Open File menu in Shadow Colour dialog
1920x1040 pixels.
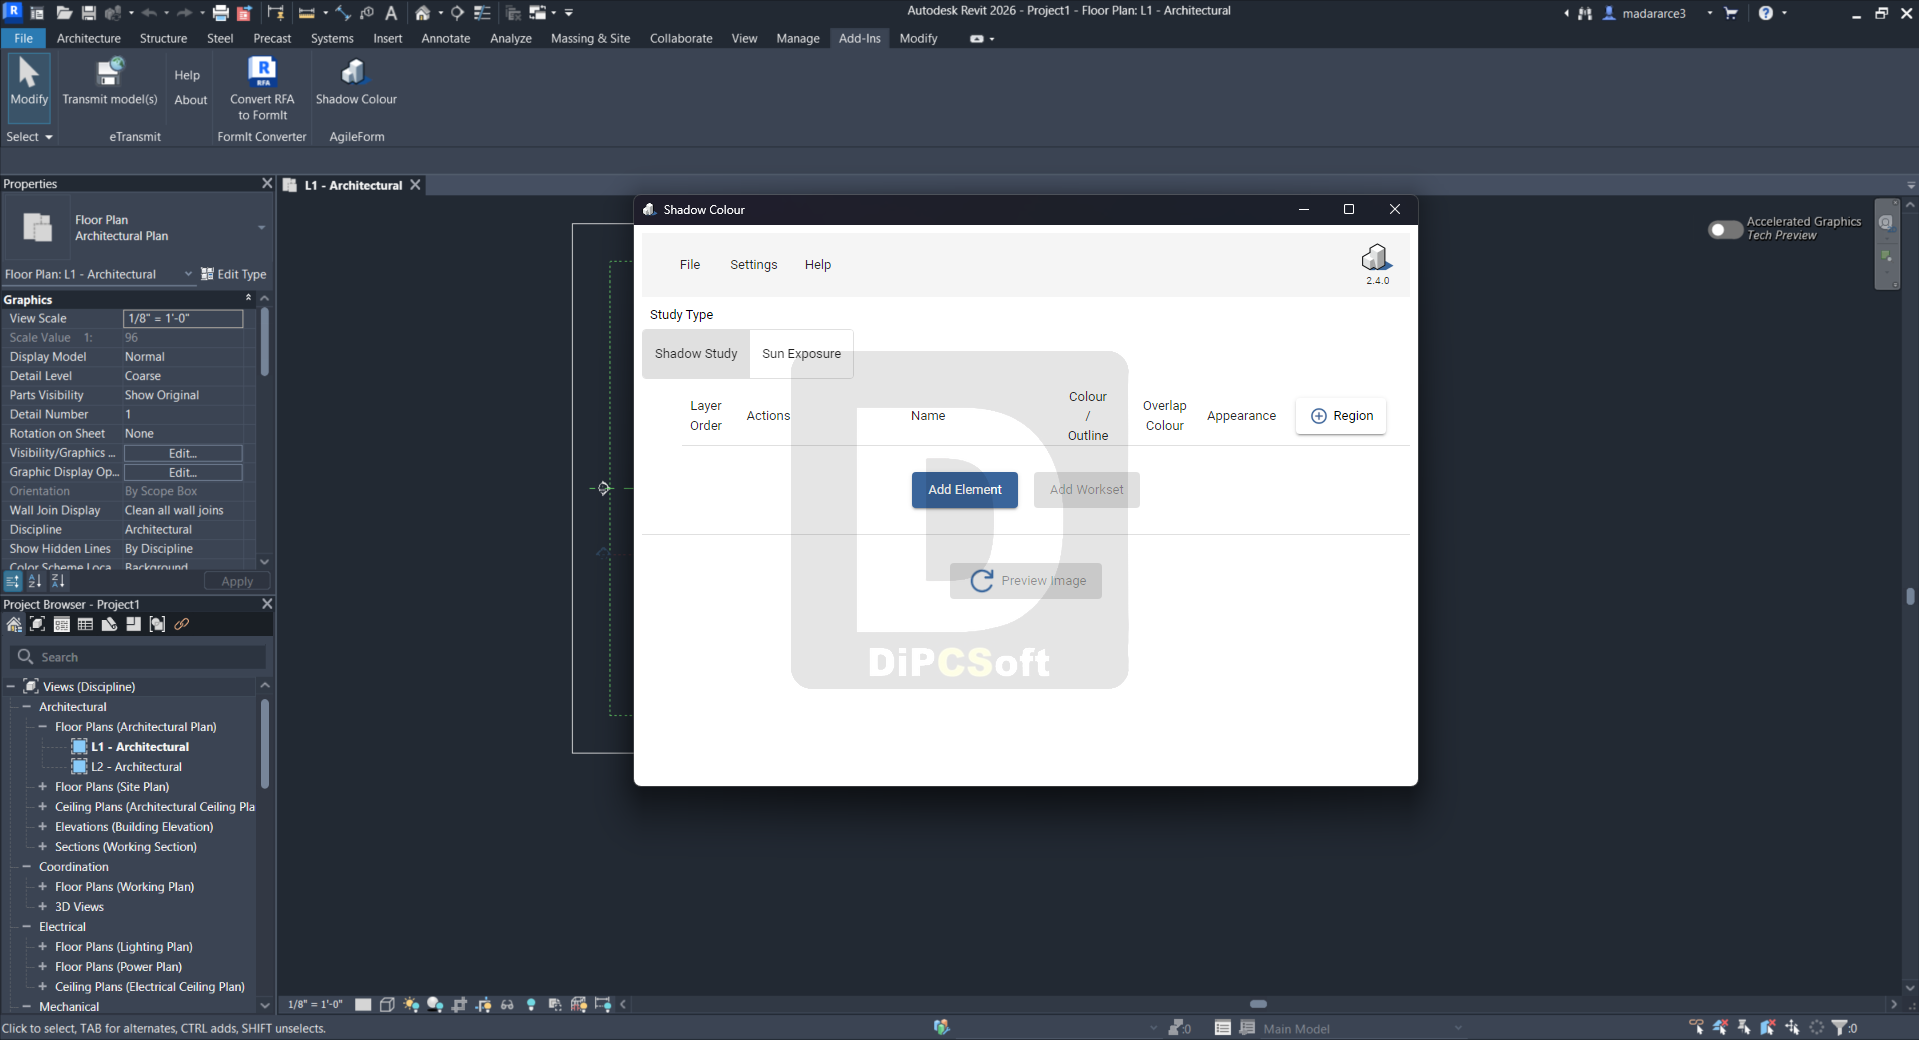(690, 265)
